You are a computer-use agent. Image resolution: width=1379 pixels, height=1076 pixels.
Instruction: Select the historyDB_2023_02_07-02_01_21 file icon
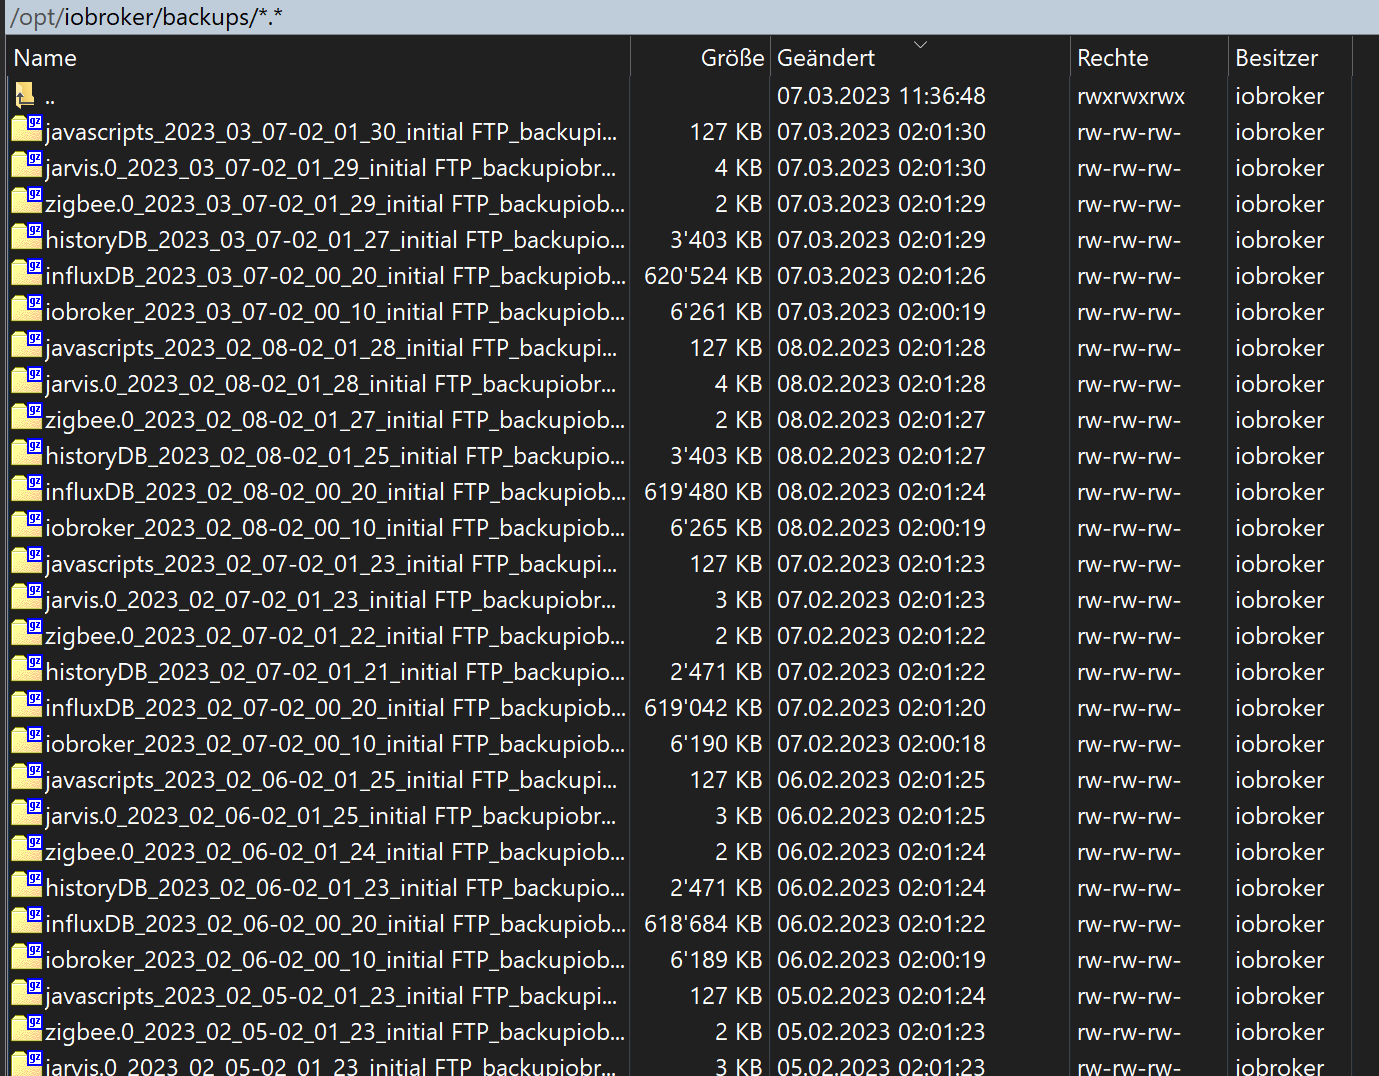coord(27,670)
